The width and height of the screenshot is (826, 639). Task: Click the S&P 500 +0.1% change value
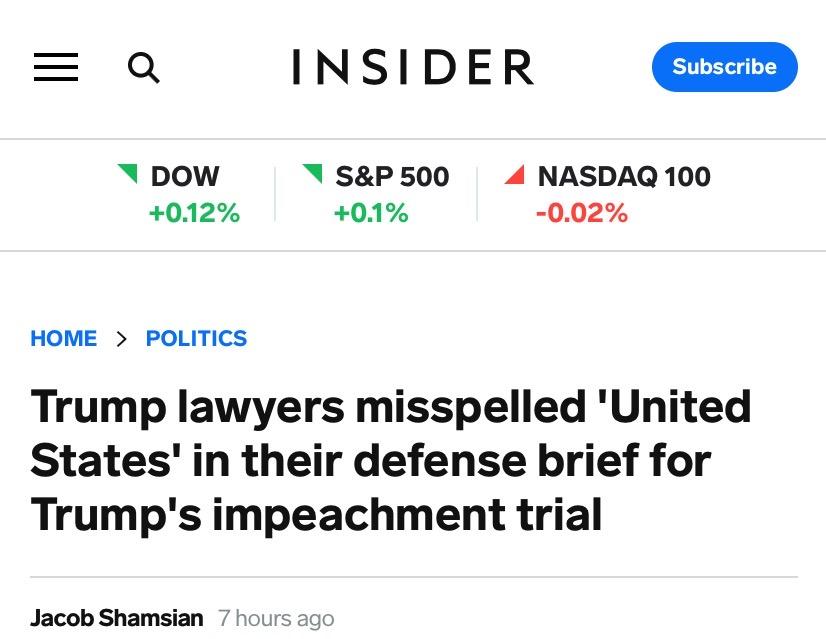pyautogui.click(x=371, y=212)
